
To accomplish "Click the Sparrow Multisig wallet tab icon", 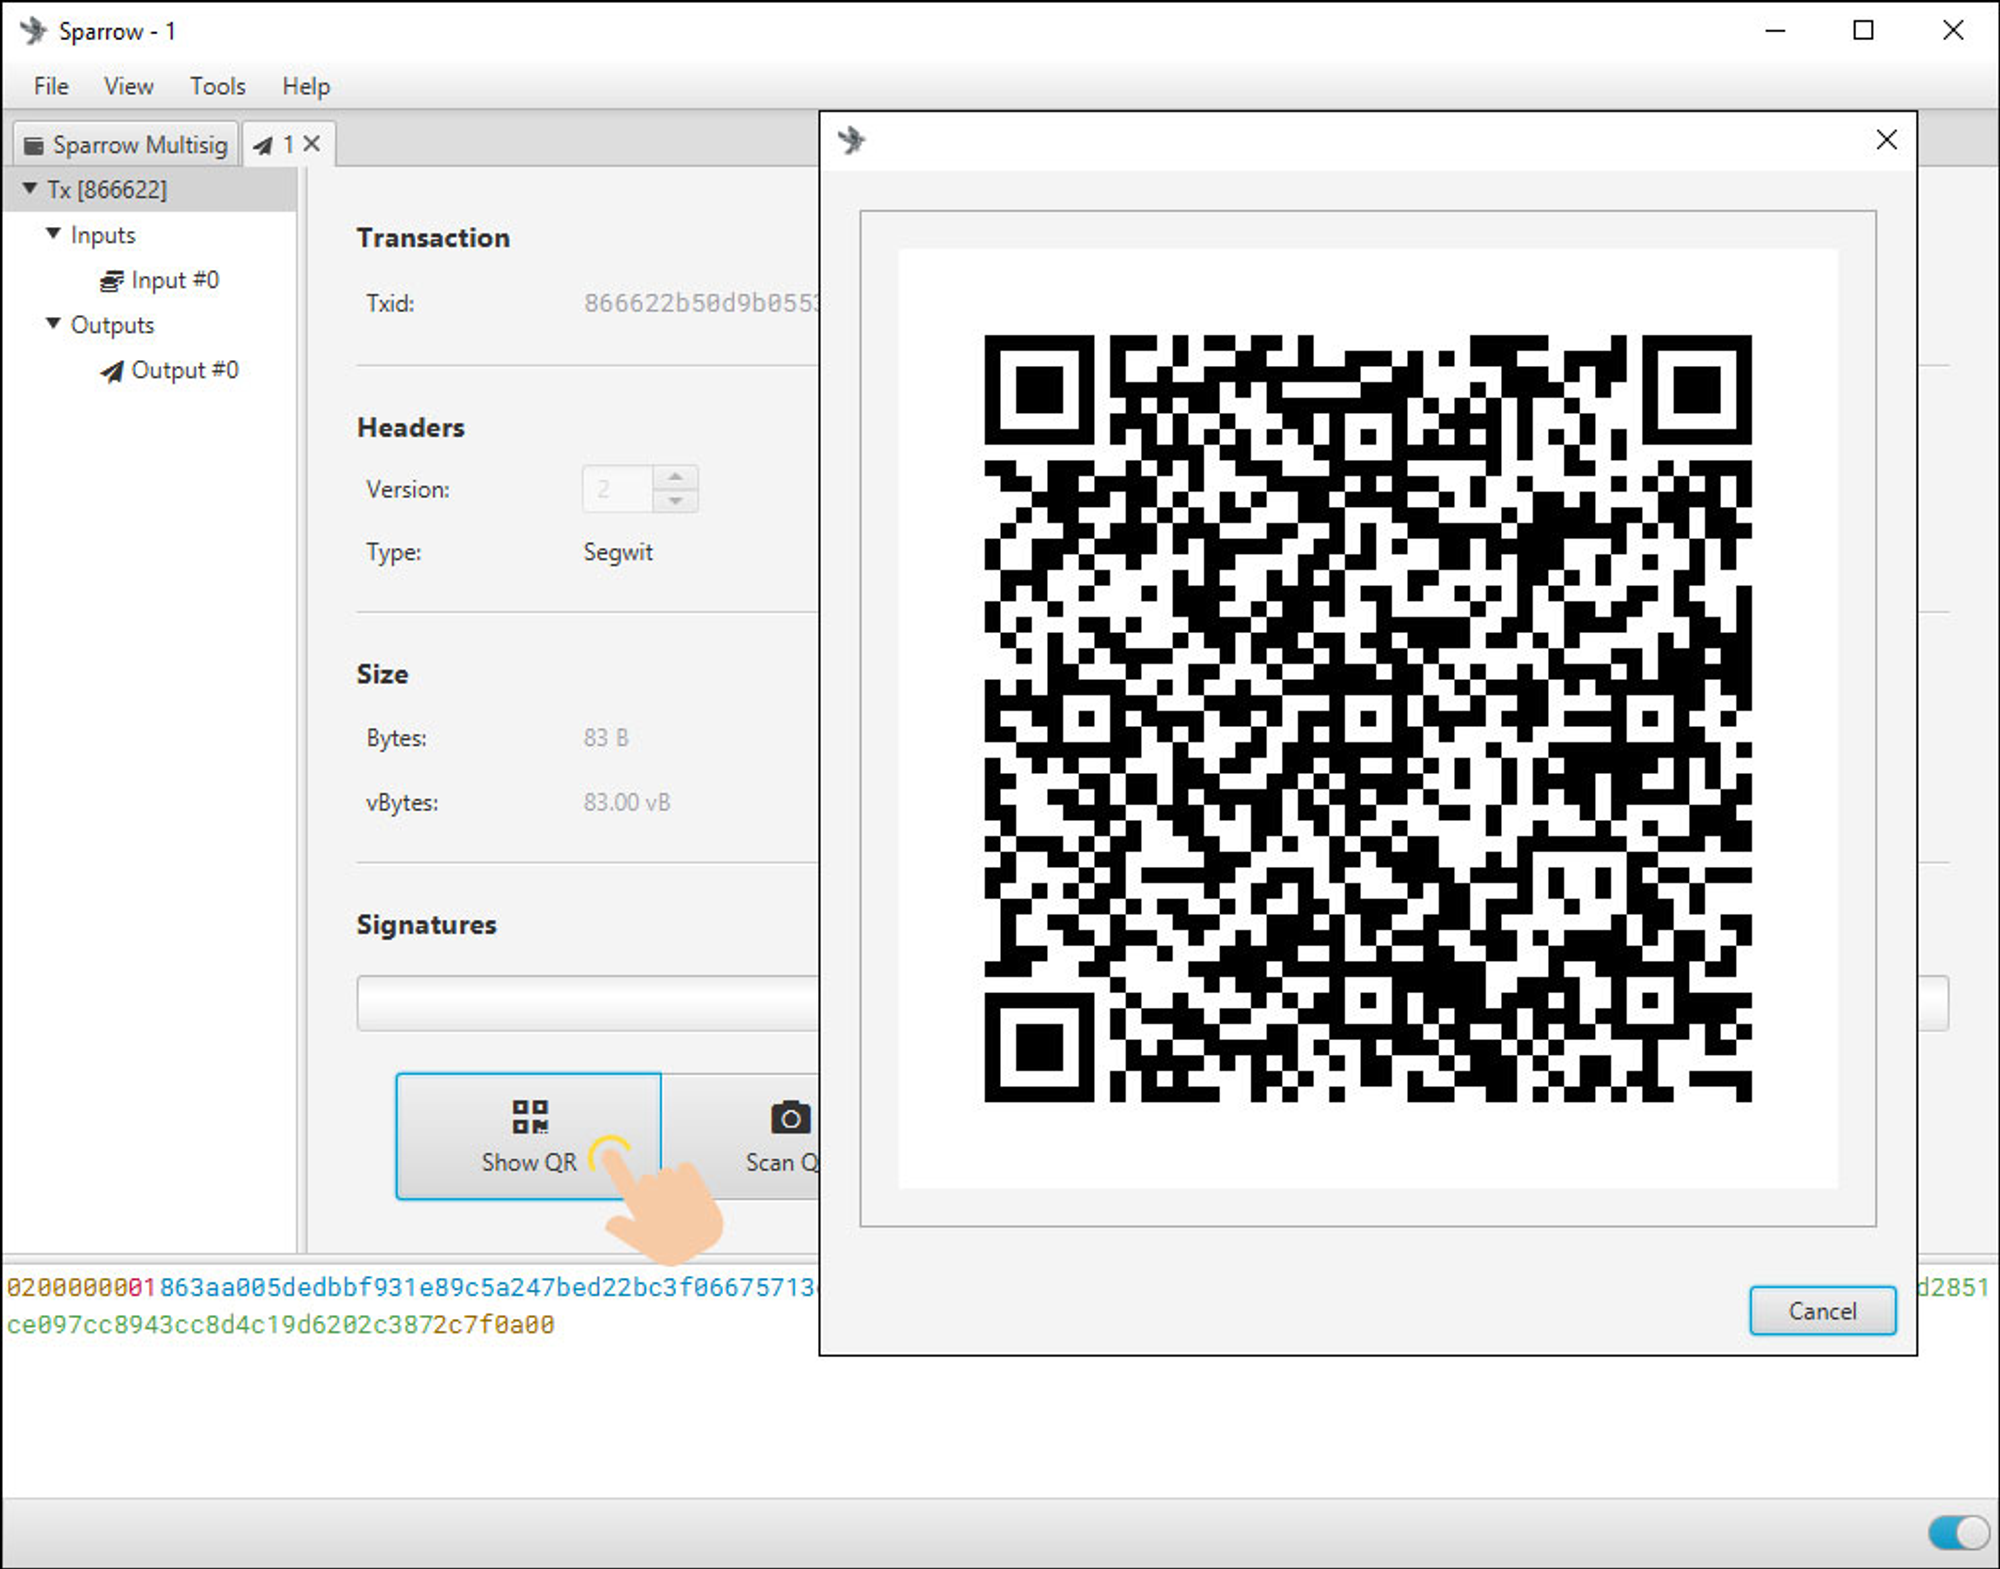I will (34, 146).
